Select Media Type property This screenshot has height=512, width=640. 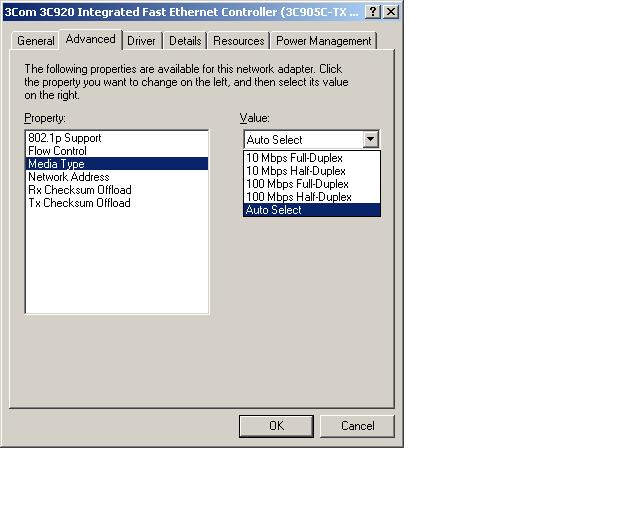tap(117, 164)
